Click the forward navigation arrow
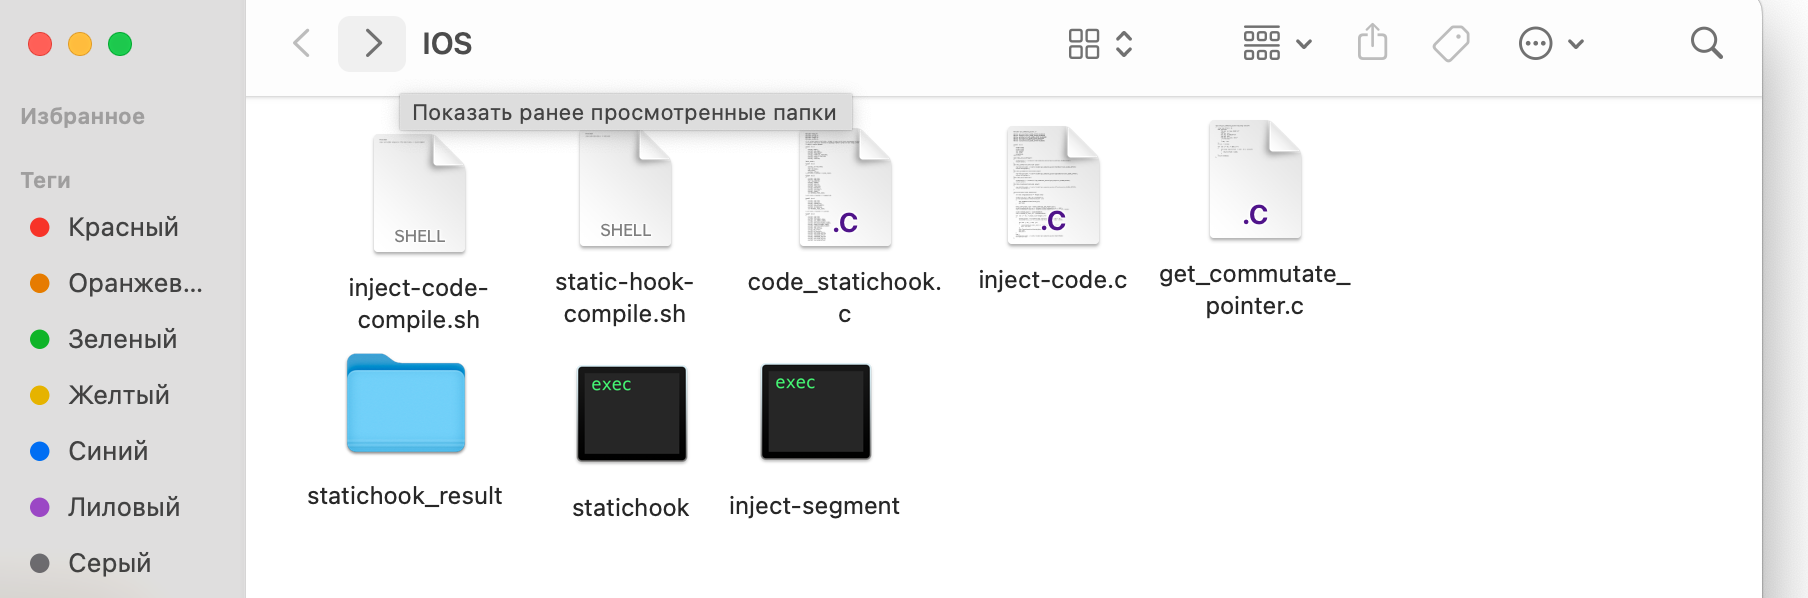The image size is (1808, 598). pos(372,44)
